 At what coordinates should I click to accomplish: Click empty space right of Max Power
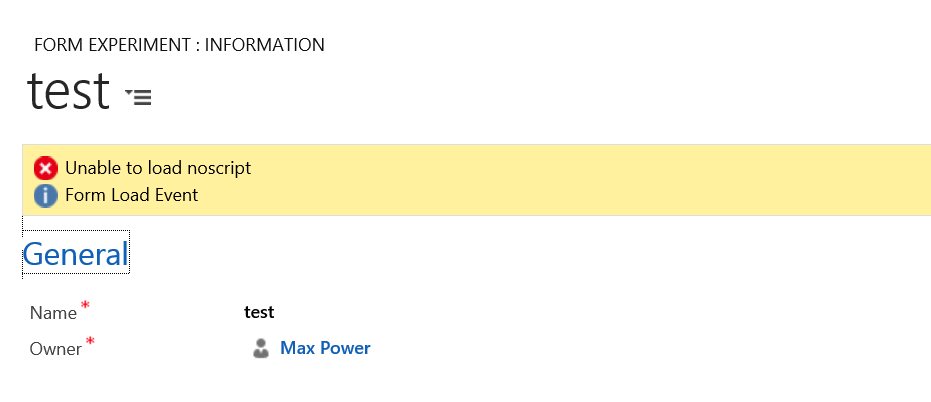pos(600,348)
